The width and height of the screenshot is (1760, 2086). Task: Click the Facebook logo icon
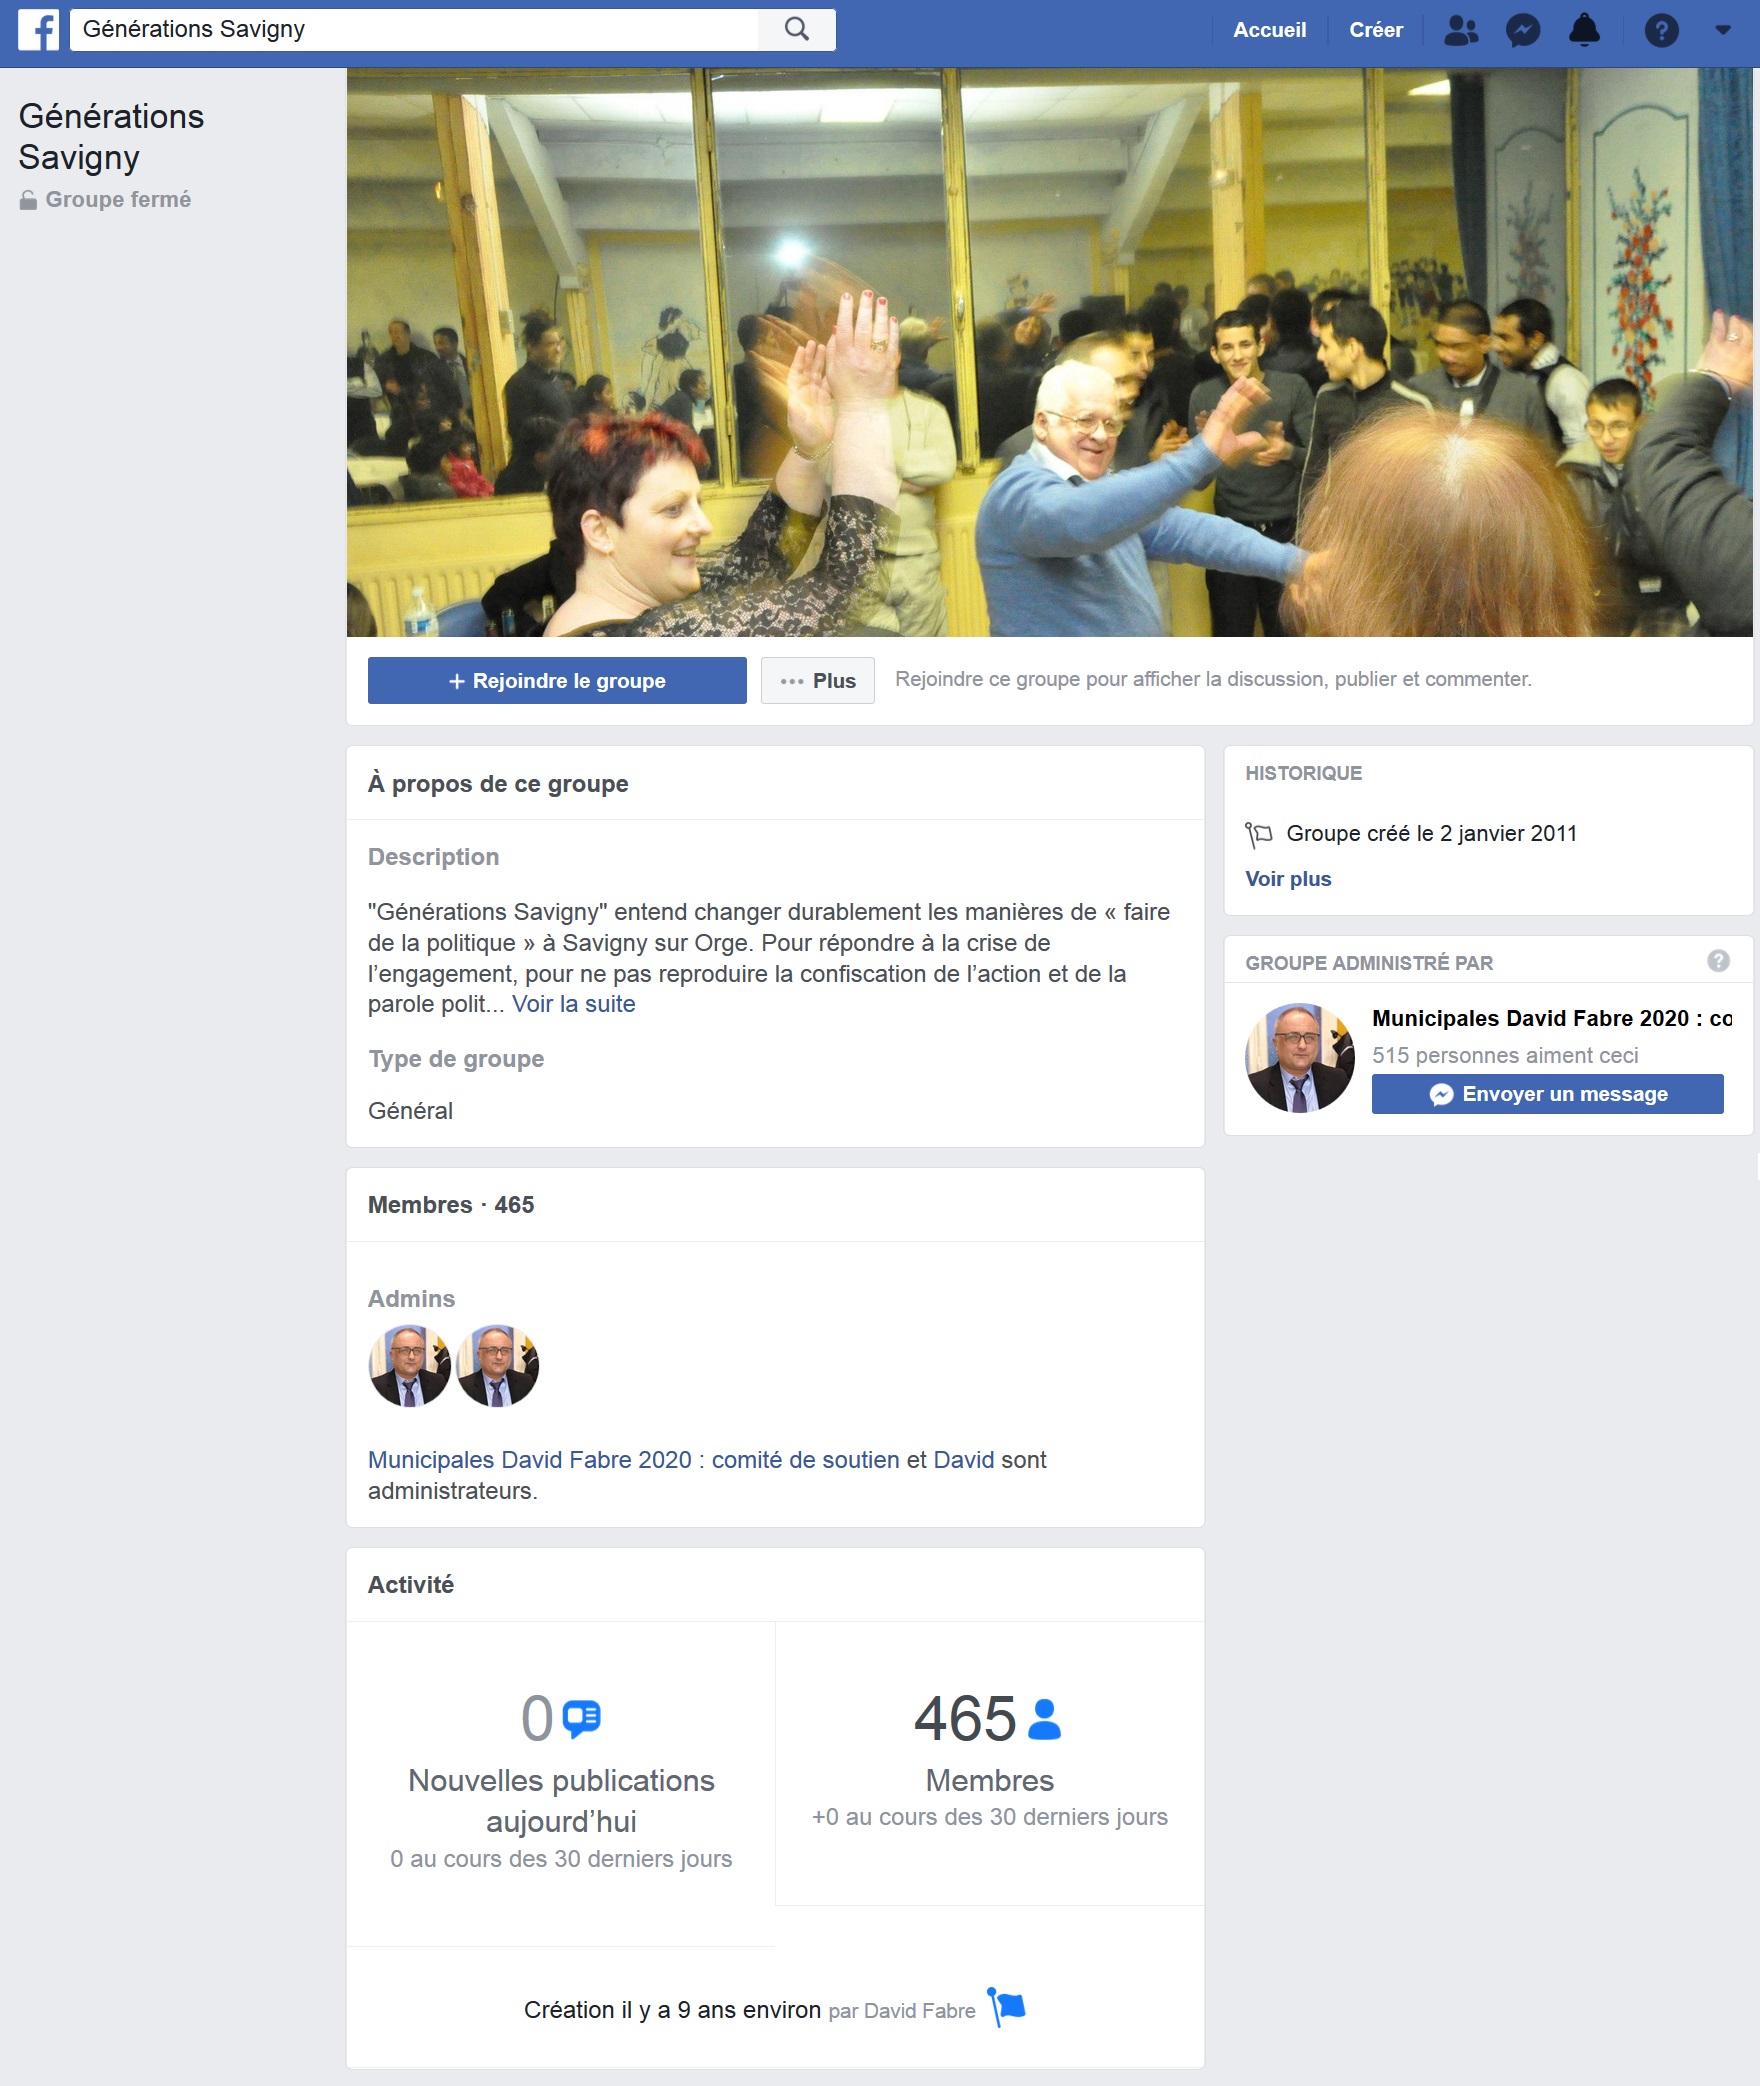[39, 30]
